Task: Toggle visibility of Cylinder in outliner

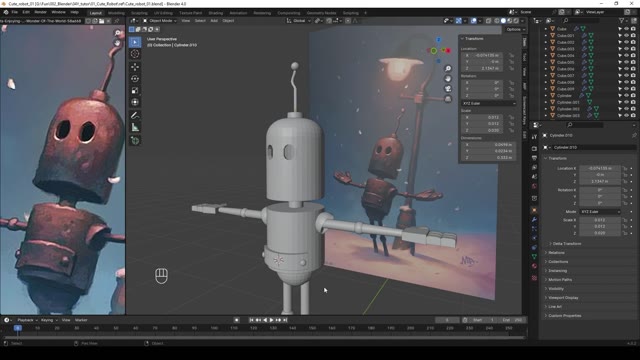Action: coord(626,96)
